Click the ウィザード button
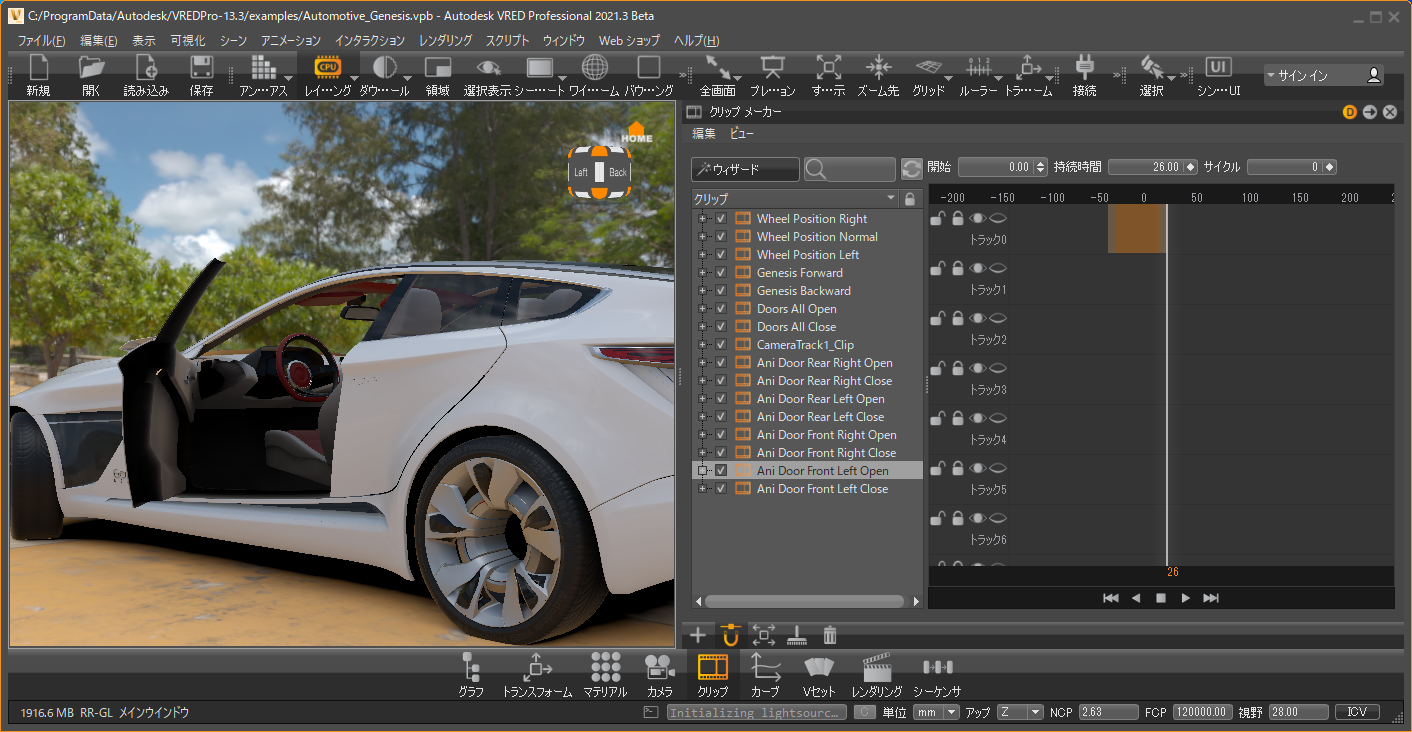This screenshot has height=732, width=1412. click(745, 169)
